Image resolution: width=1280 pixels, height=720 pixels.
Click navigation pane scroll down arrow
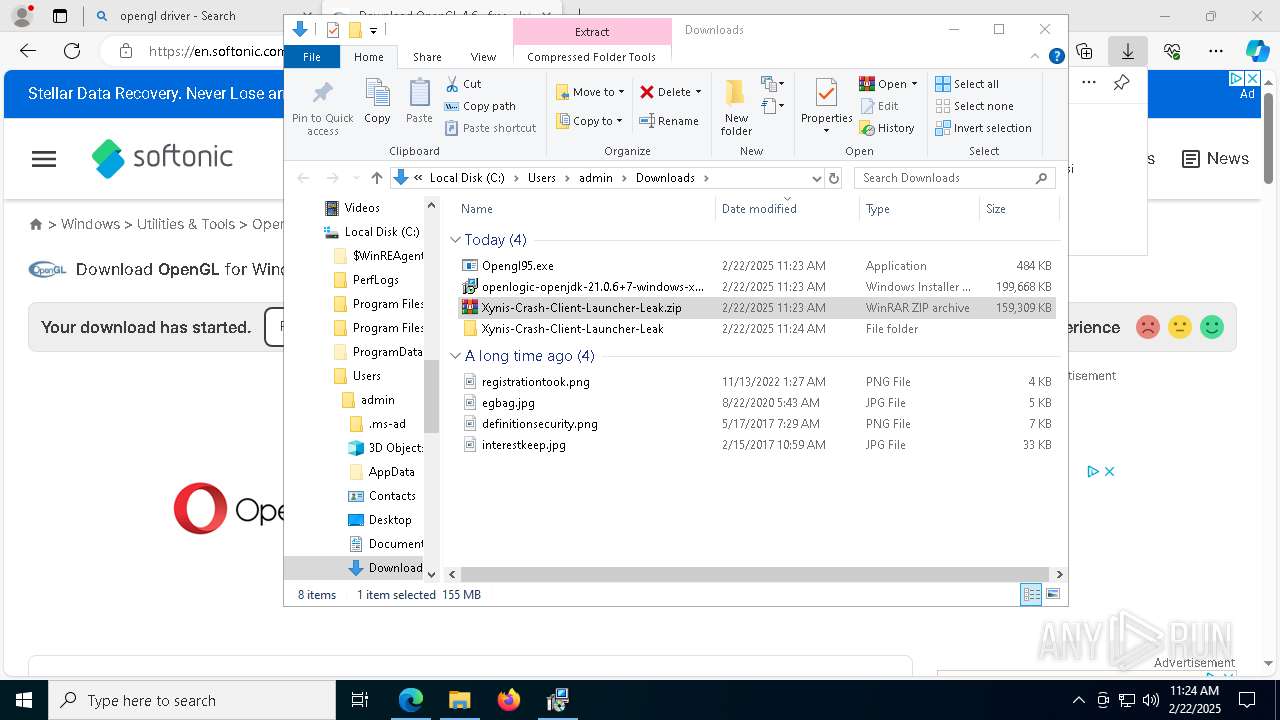click(x=432, y=575)
